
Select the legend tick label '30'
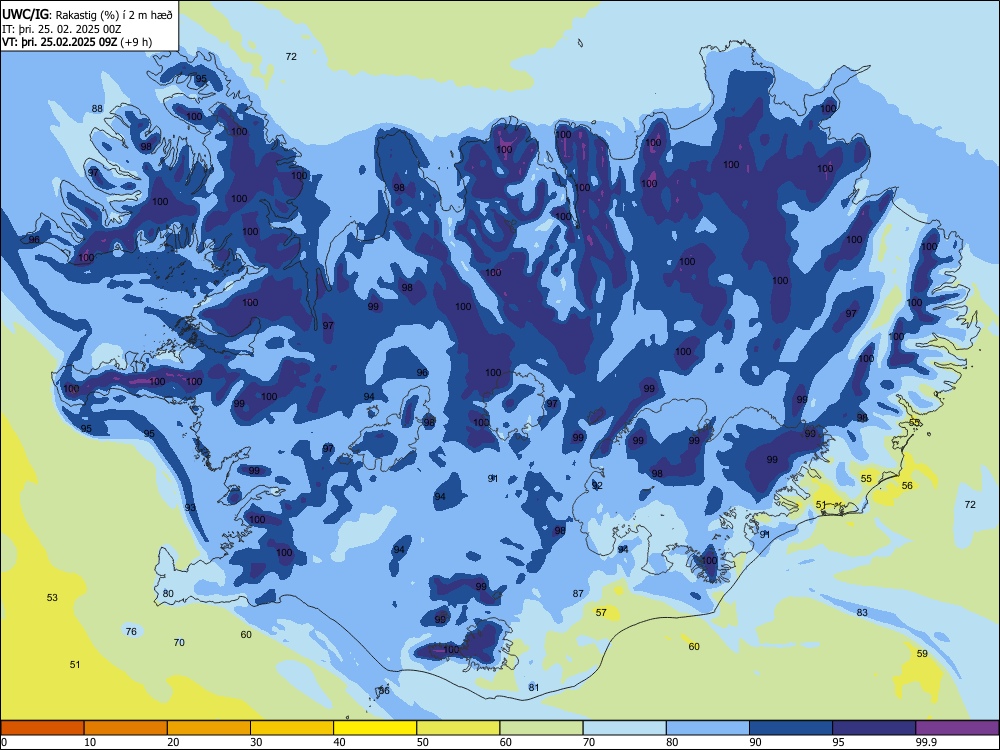256,742
